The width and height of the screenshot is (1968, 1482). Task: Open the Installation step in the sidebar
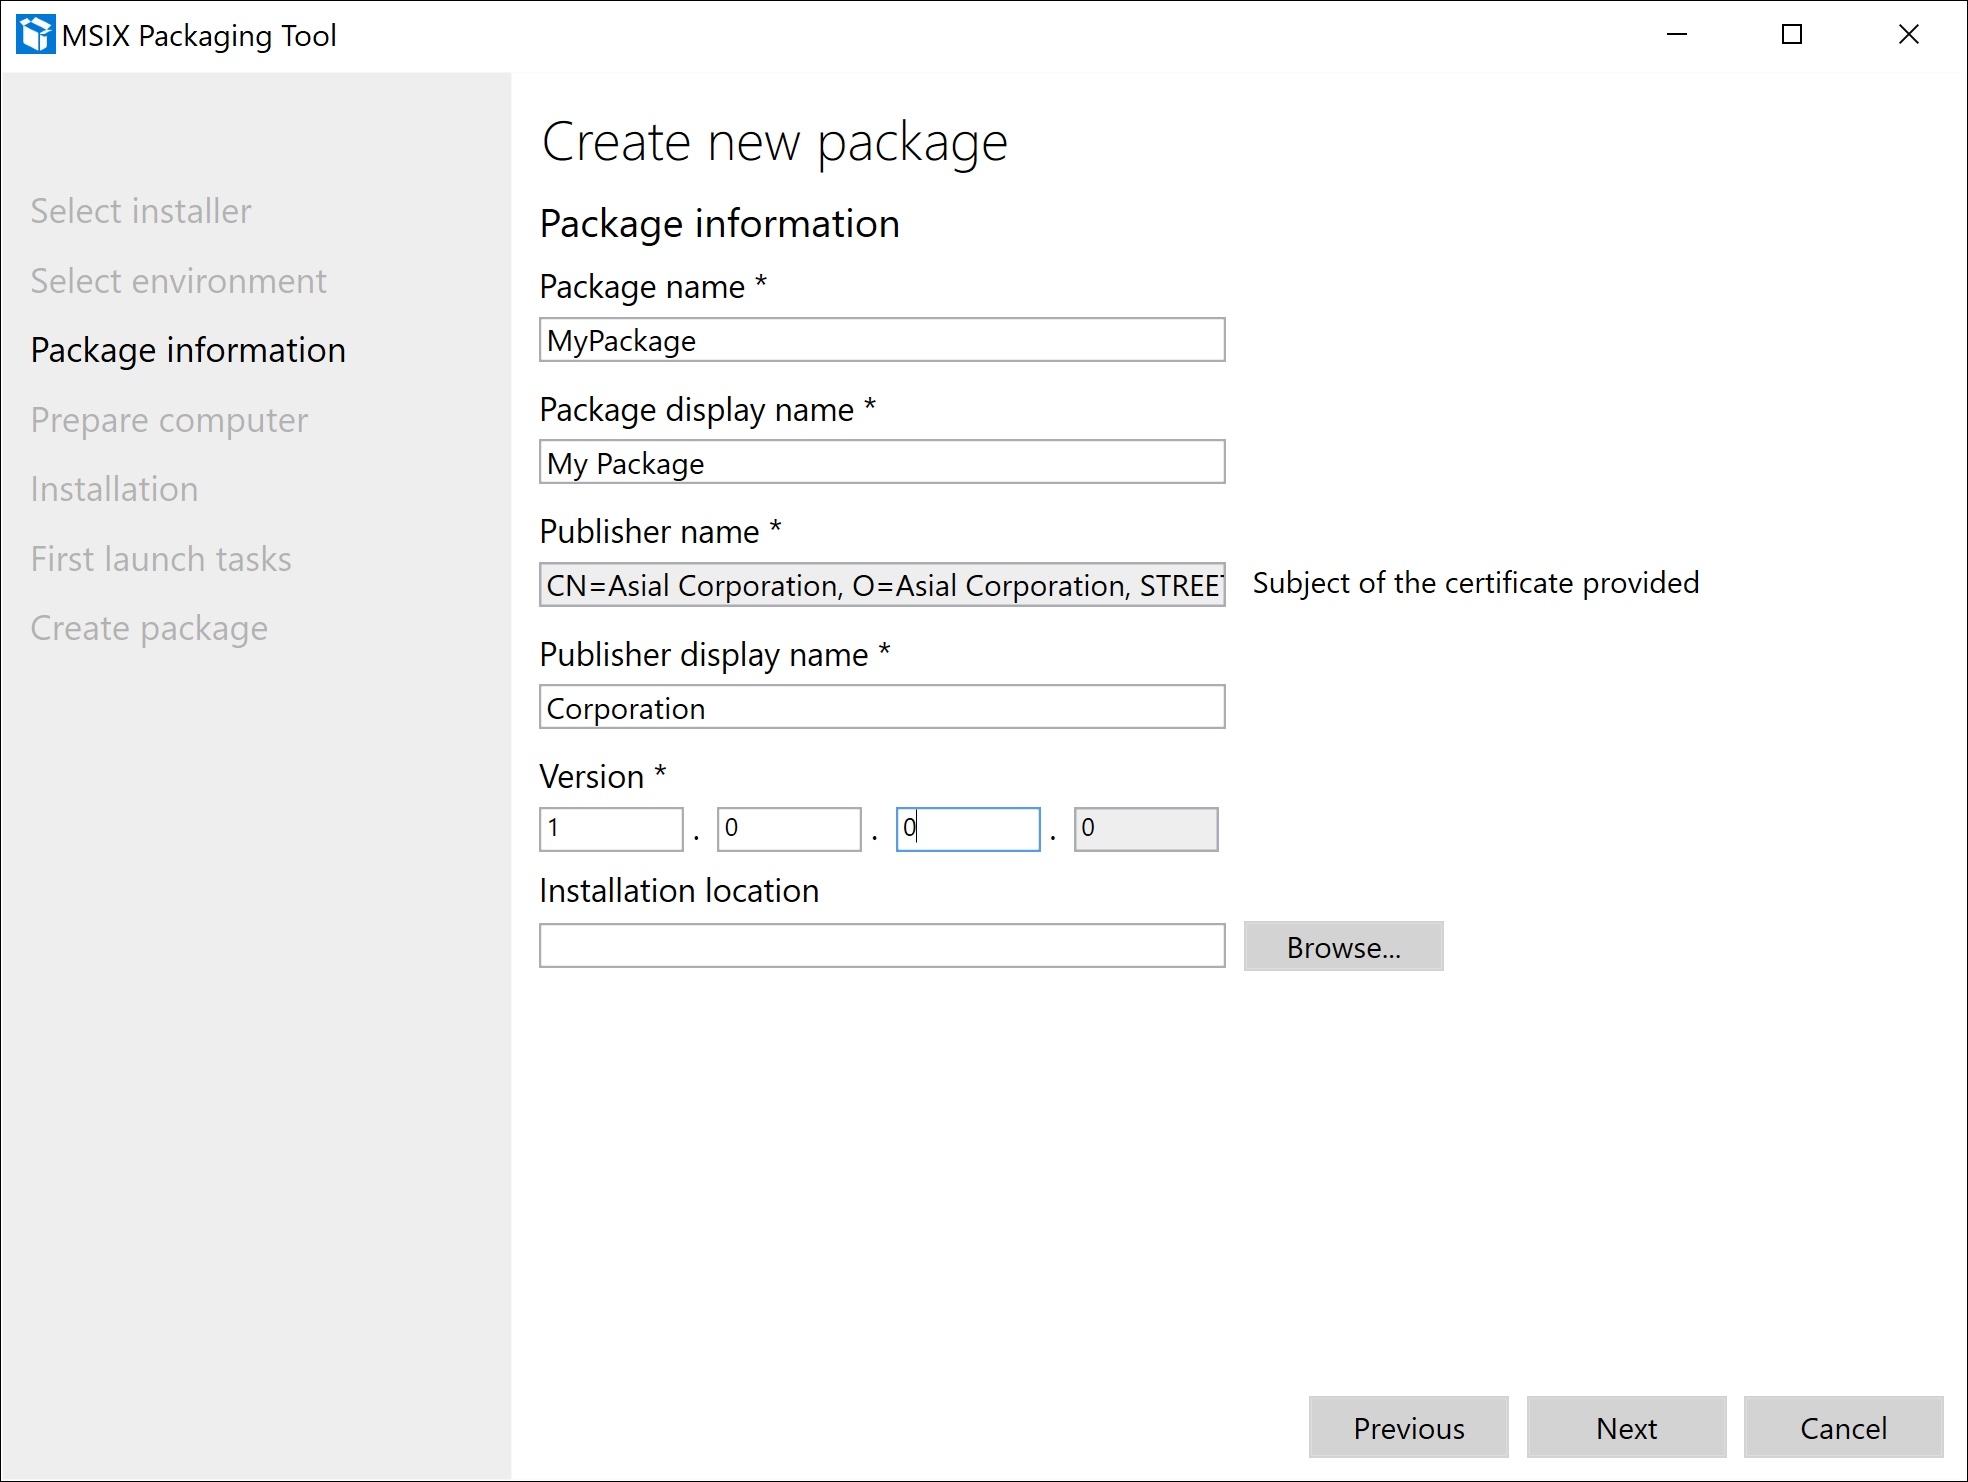pyautogui.click(x=114, y=489)
